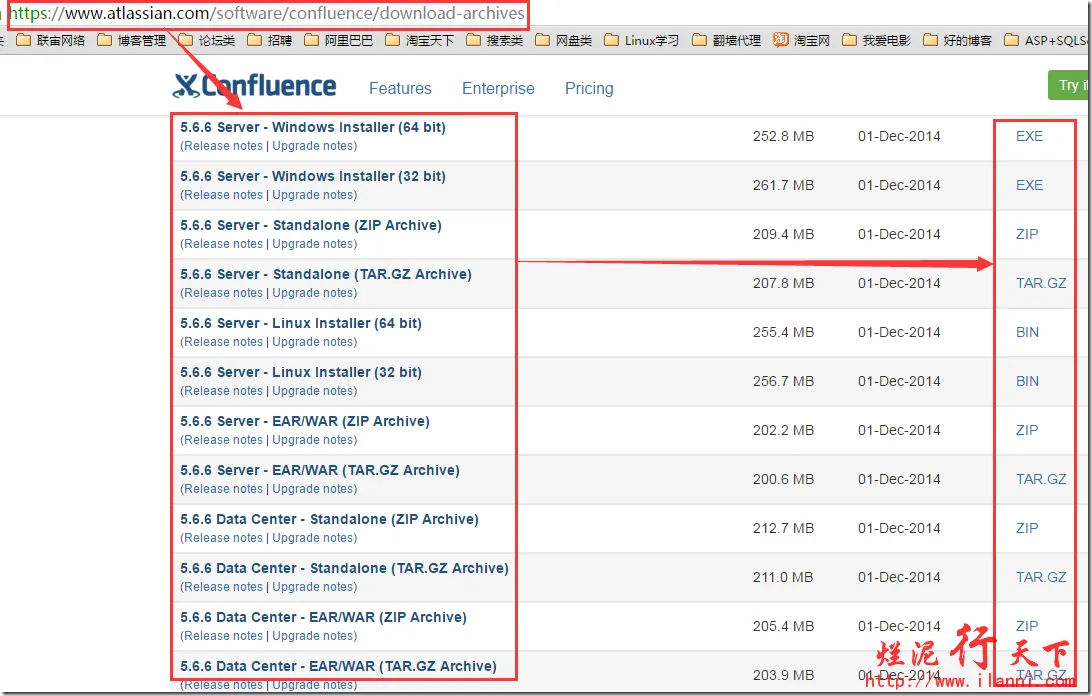This screenshot has width=1092, height=696.
Task: Open Upgrade notes for Windows Installer 64 bit
Action: pos(313,146)
